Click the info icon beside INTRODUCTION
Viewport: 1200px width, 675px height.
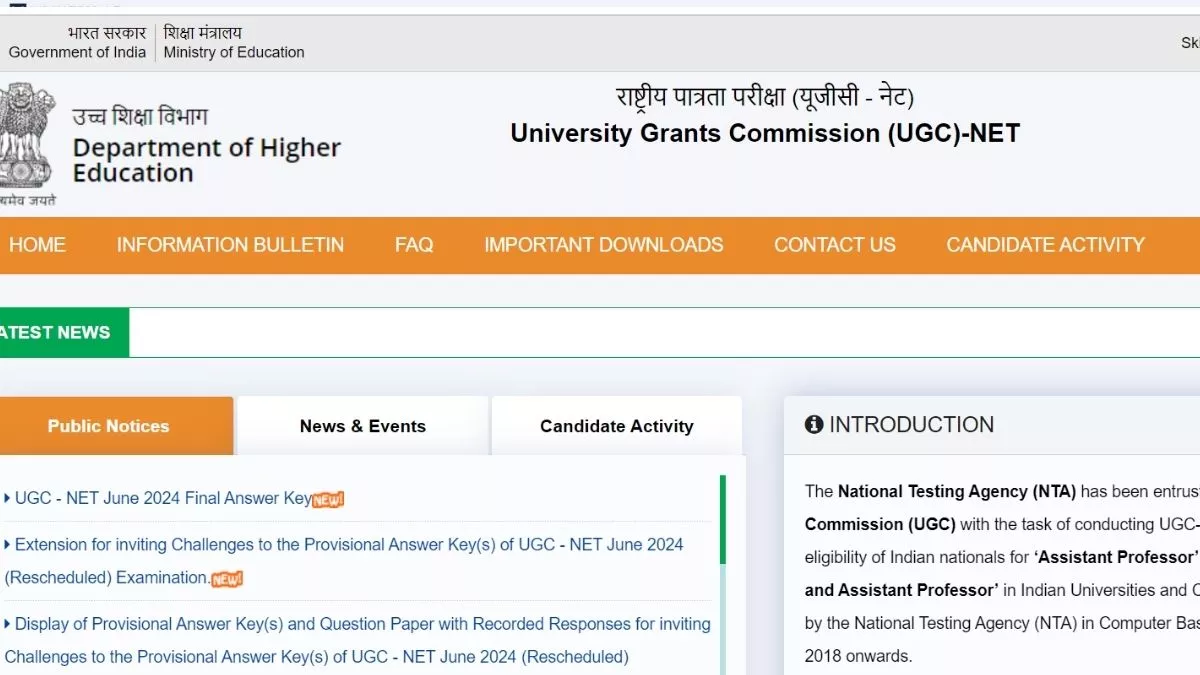pos(814,425)
